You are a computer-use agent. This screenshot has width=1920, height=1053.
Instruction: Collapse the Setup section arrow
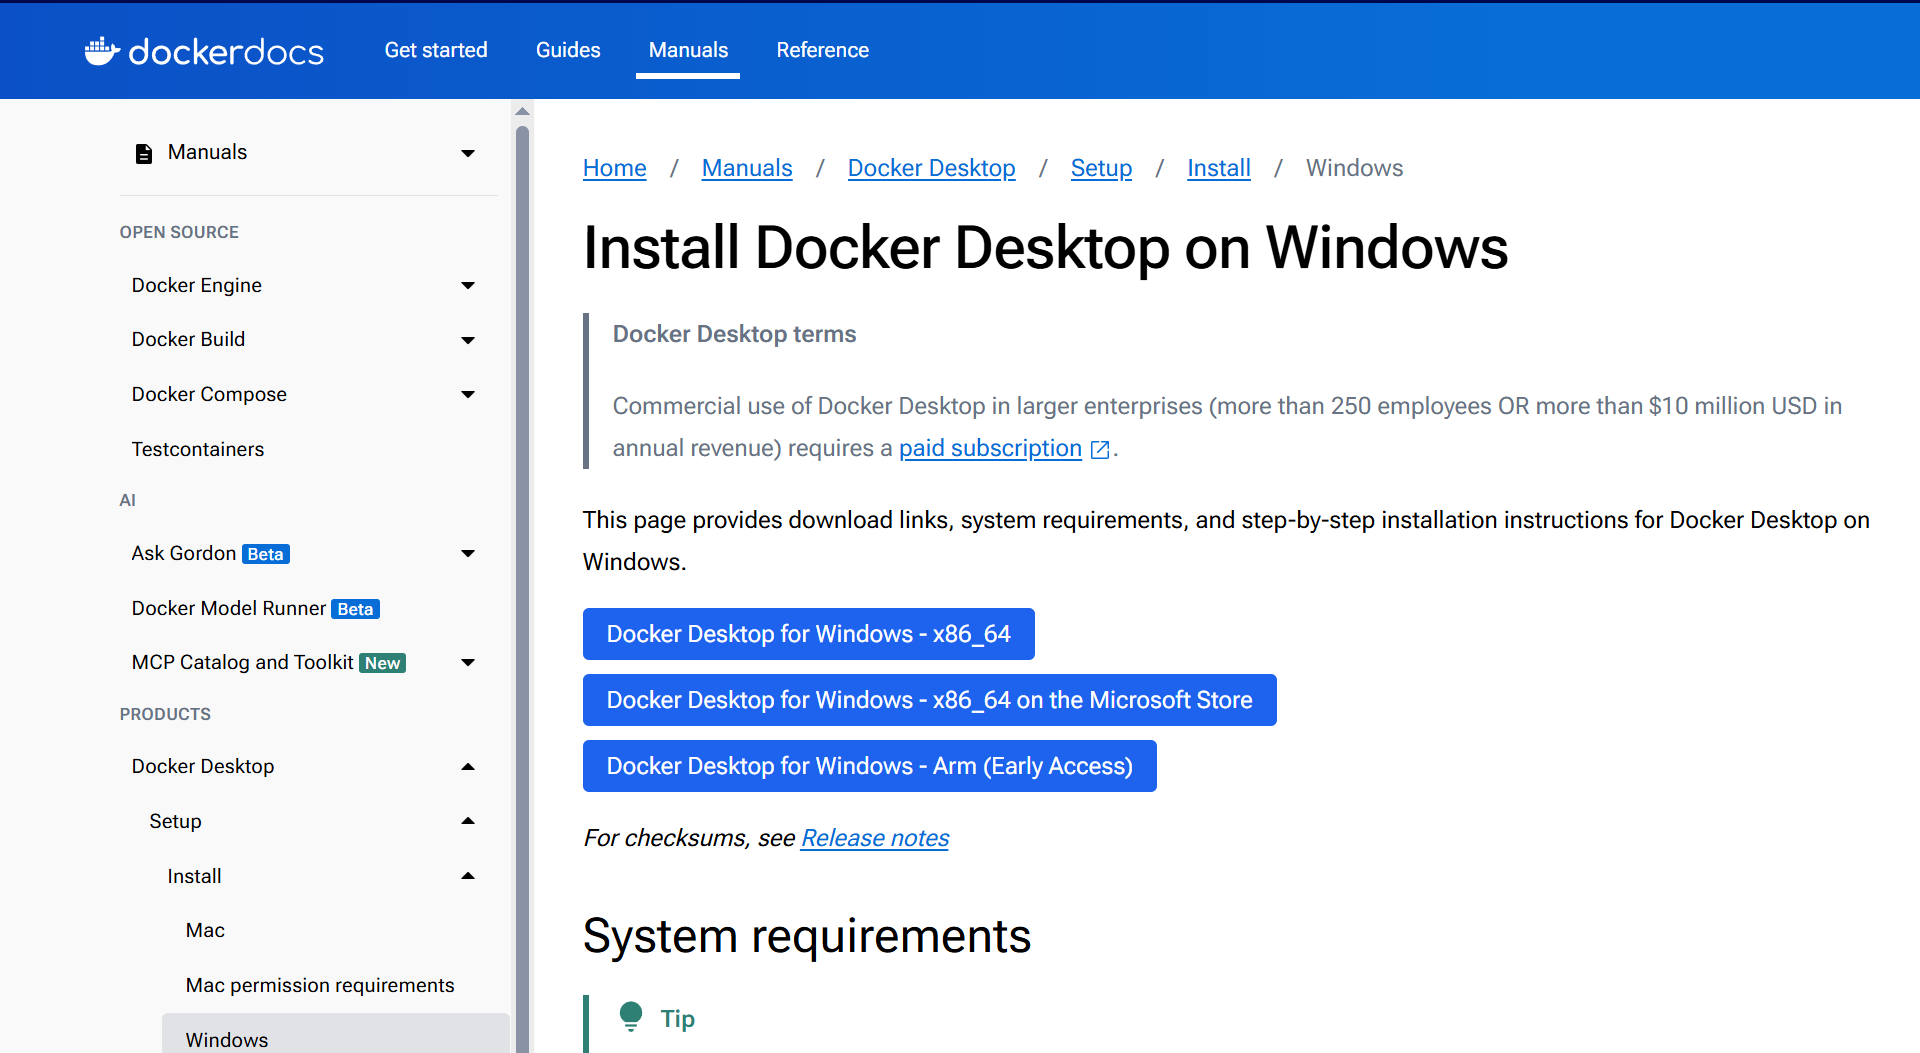pyautogui.click(x=468, y=821)
